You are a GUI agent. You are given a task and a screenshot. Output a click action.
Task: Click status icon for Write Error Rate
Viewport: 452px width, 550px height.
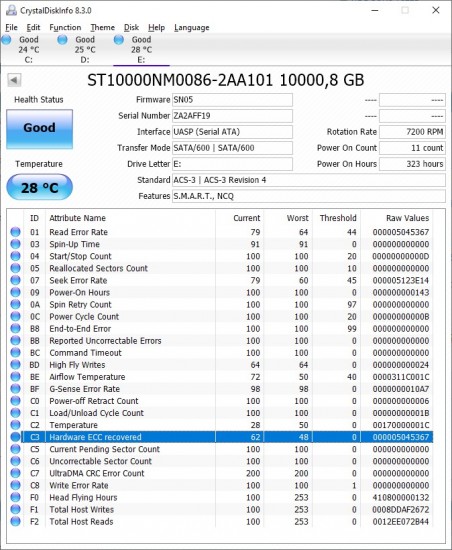click(15, 485)
